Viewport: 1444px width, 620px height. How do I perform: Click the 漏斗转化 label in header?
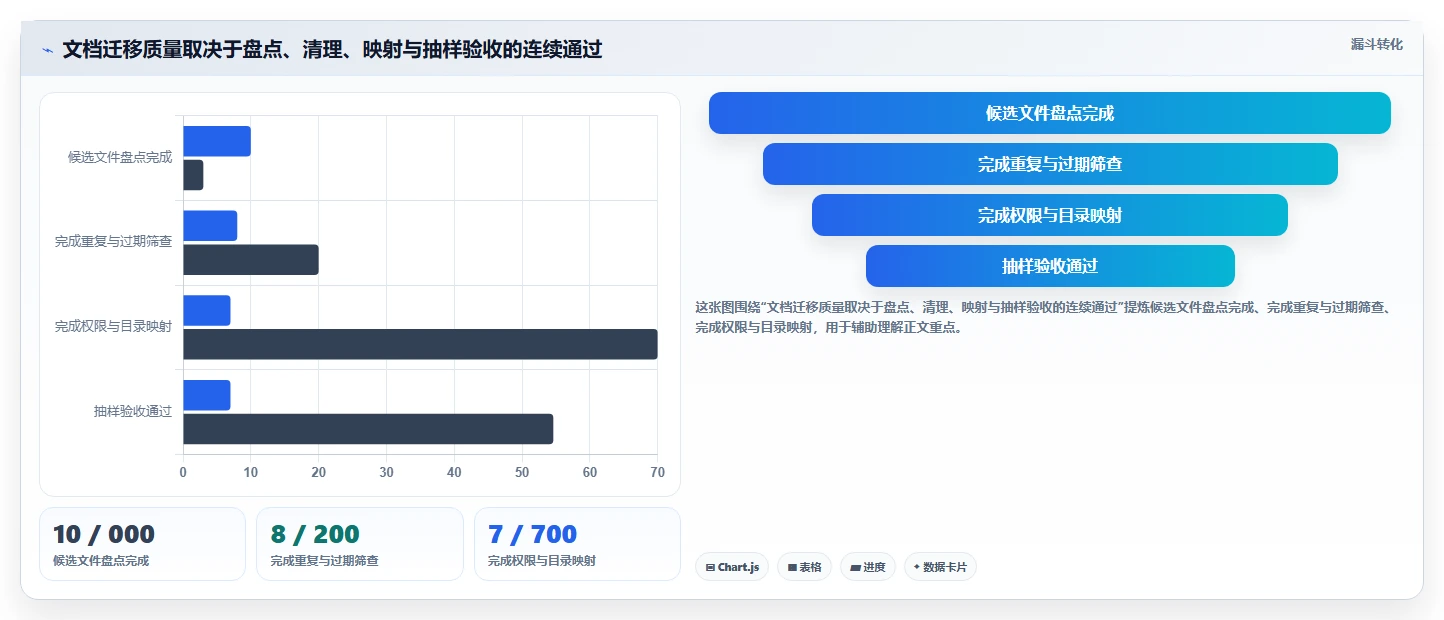coord(1376,45)
